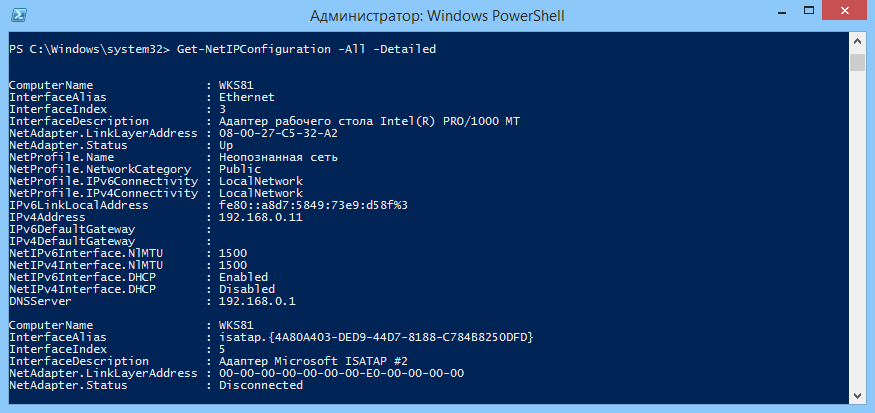Screen dimensions: 875x413
Task: Click the empty scrollbar track below thumb
Action: (857, 228)
